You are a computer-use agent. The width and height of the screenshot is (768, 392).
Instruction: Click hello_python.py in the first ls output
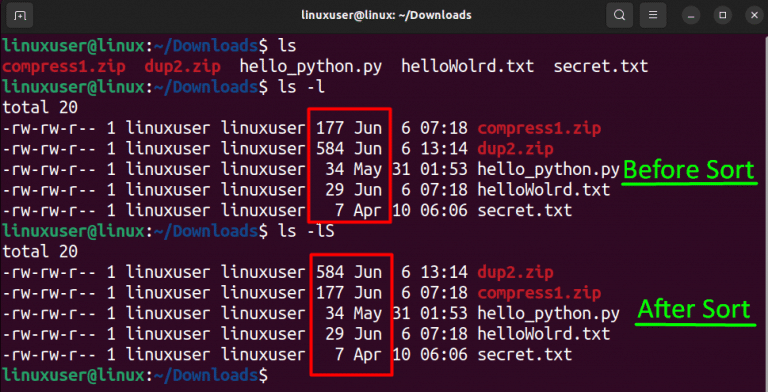point(311,67)
